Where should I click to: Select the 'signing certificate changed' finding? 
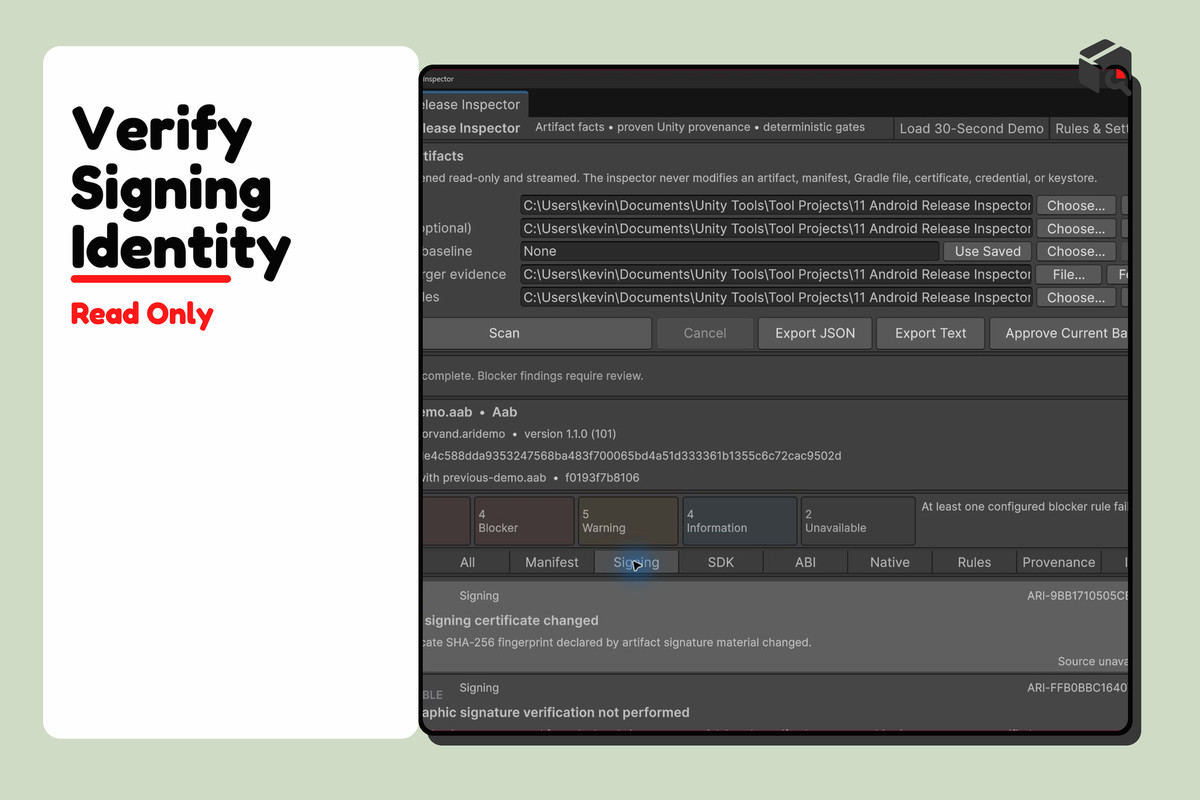pos(775,626)
